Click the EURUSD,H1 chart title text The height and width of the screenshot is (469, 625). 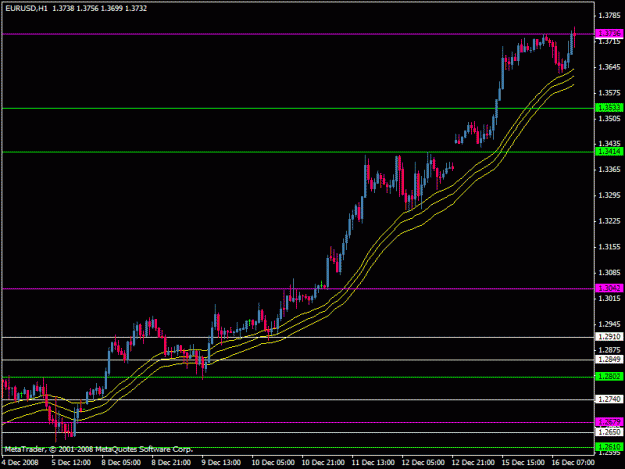(26, 8)
